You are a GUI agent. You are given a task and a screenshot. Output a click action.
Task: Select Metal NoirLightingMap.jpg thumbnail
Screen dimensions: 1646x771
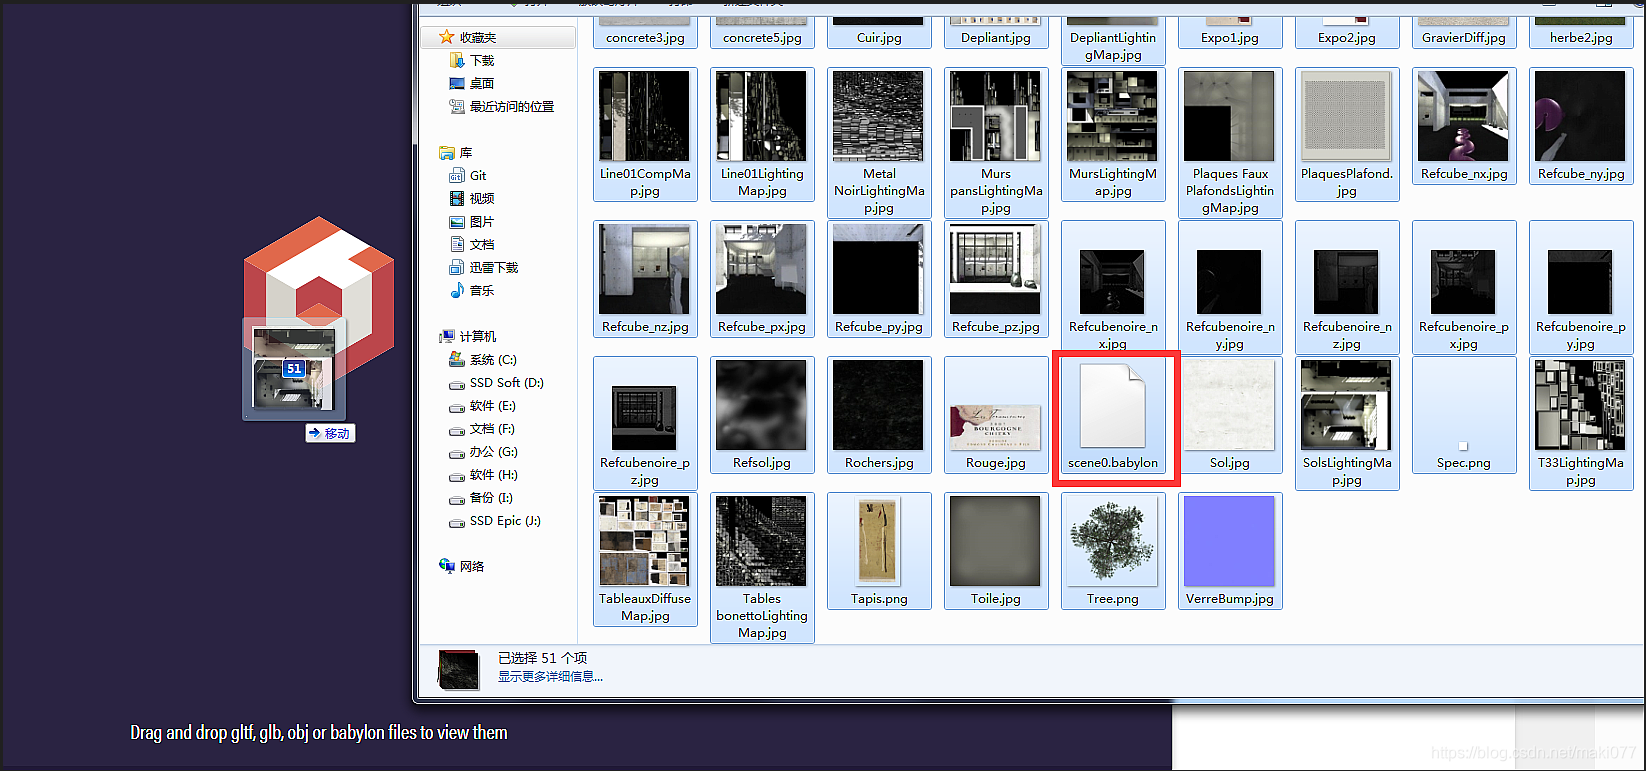click(878, 116)
